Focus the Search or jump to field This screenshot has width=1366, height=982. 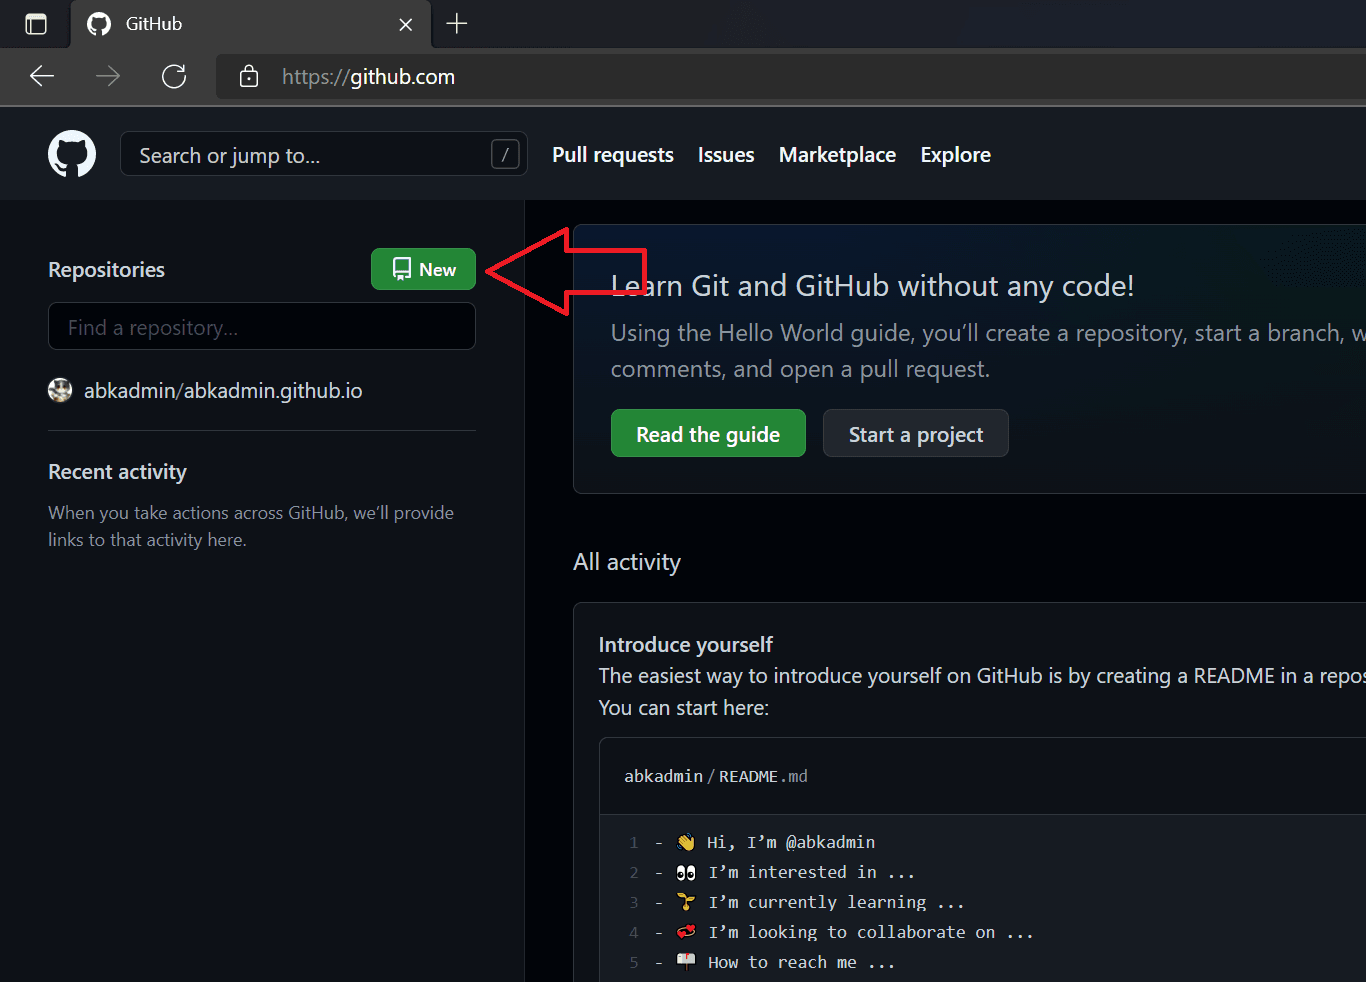[x=323, y=154]
